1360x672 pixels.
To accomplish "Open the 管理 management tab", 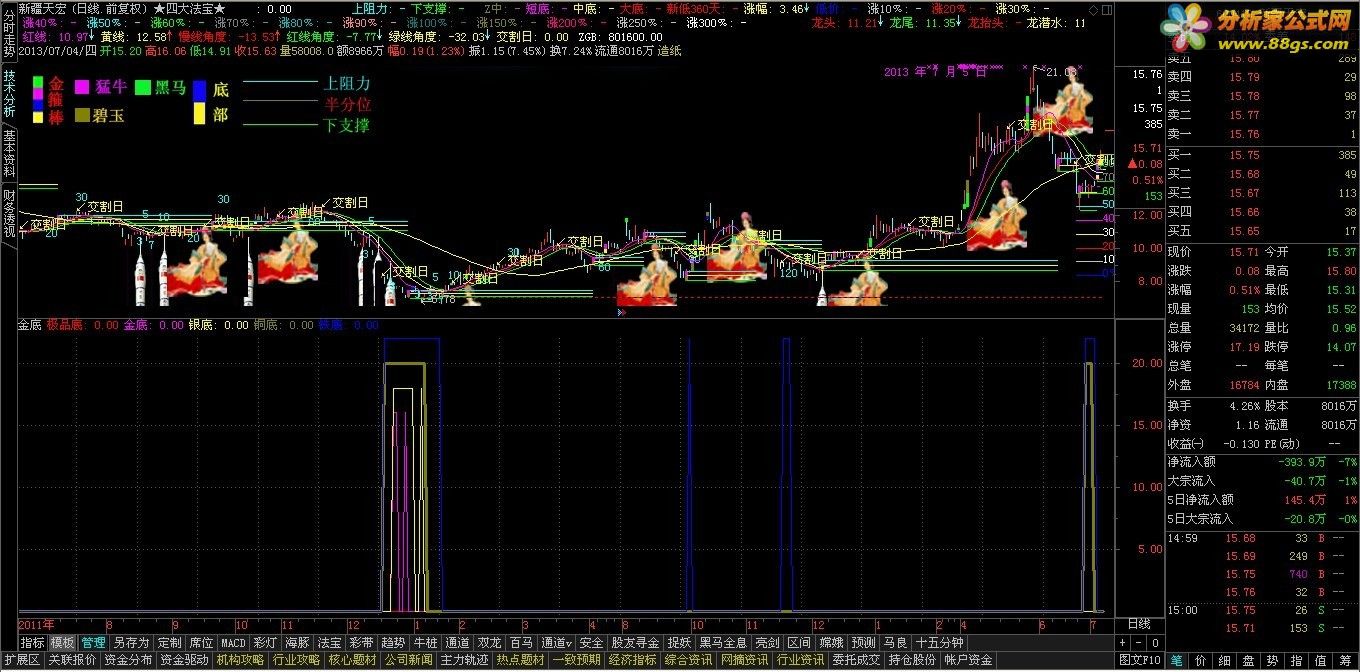I will tap(93, 643).
